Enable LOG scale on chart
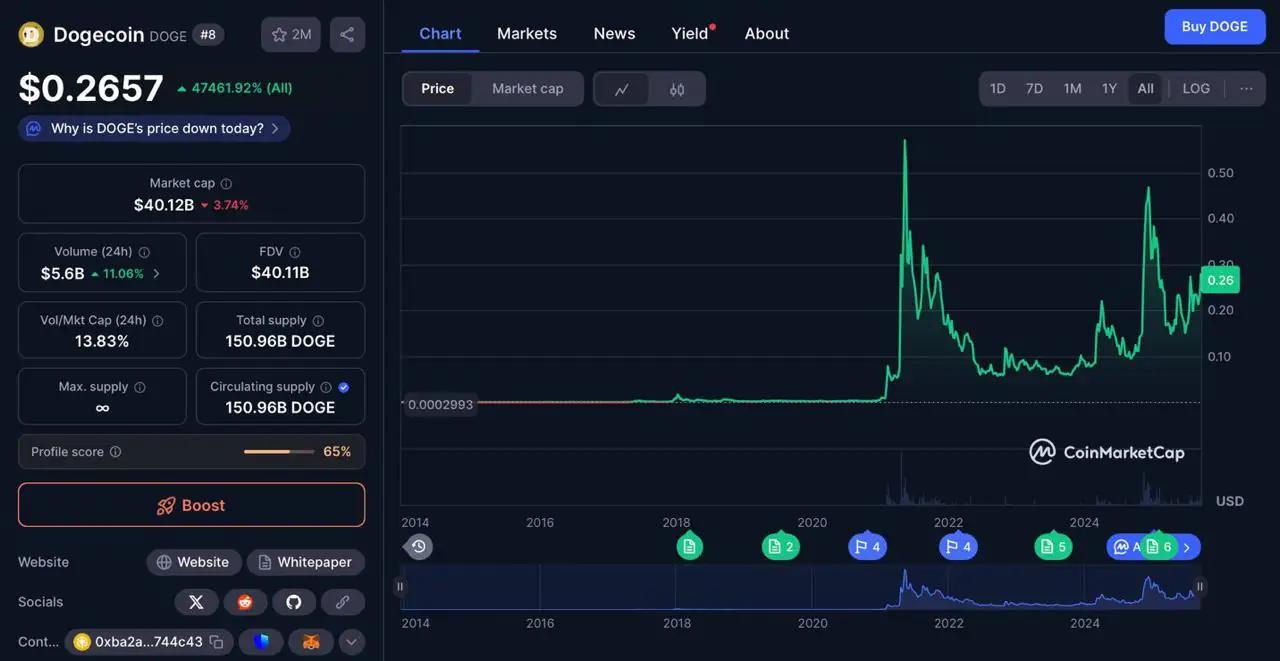Viewport: 1280px width, 661px height. click(x=1196, y=89)
